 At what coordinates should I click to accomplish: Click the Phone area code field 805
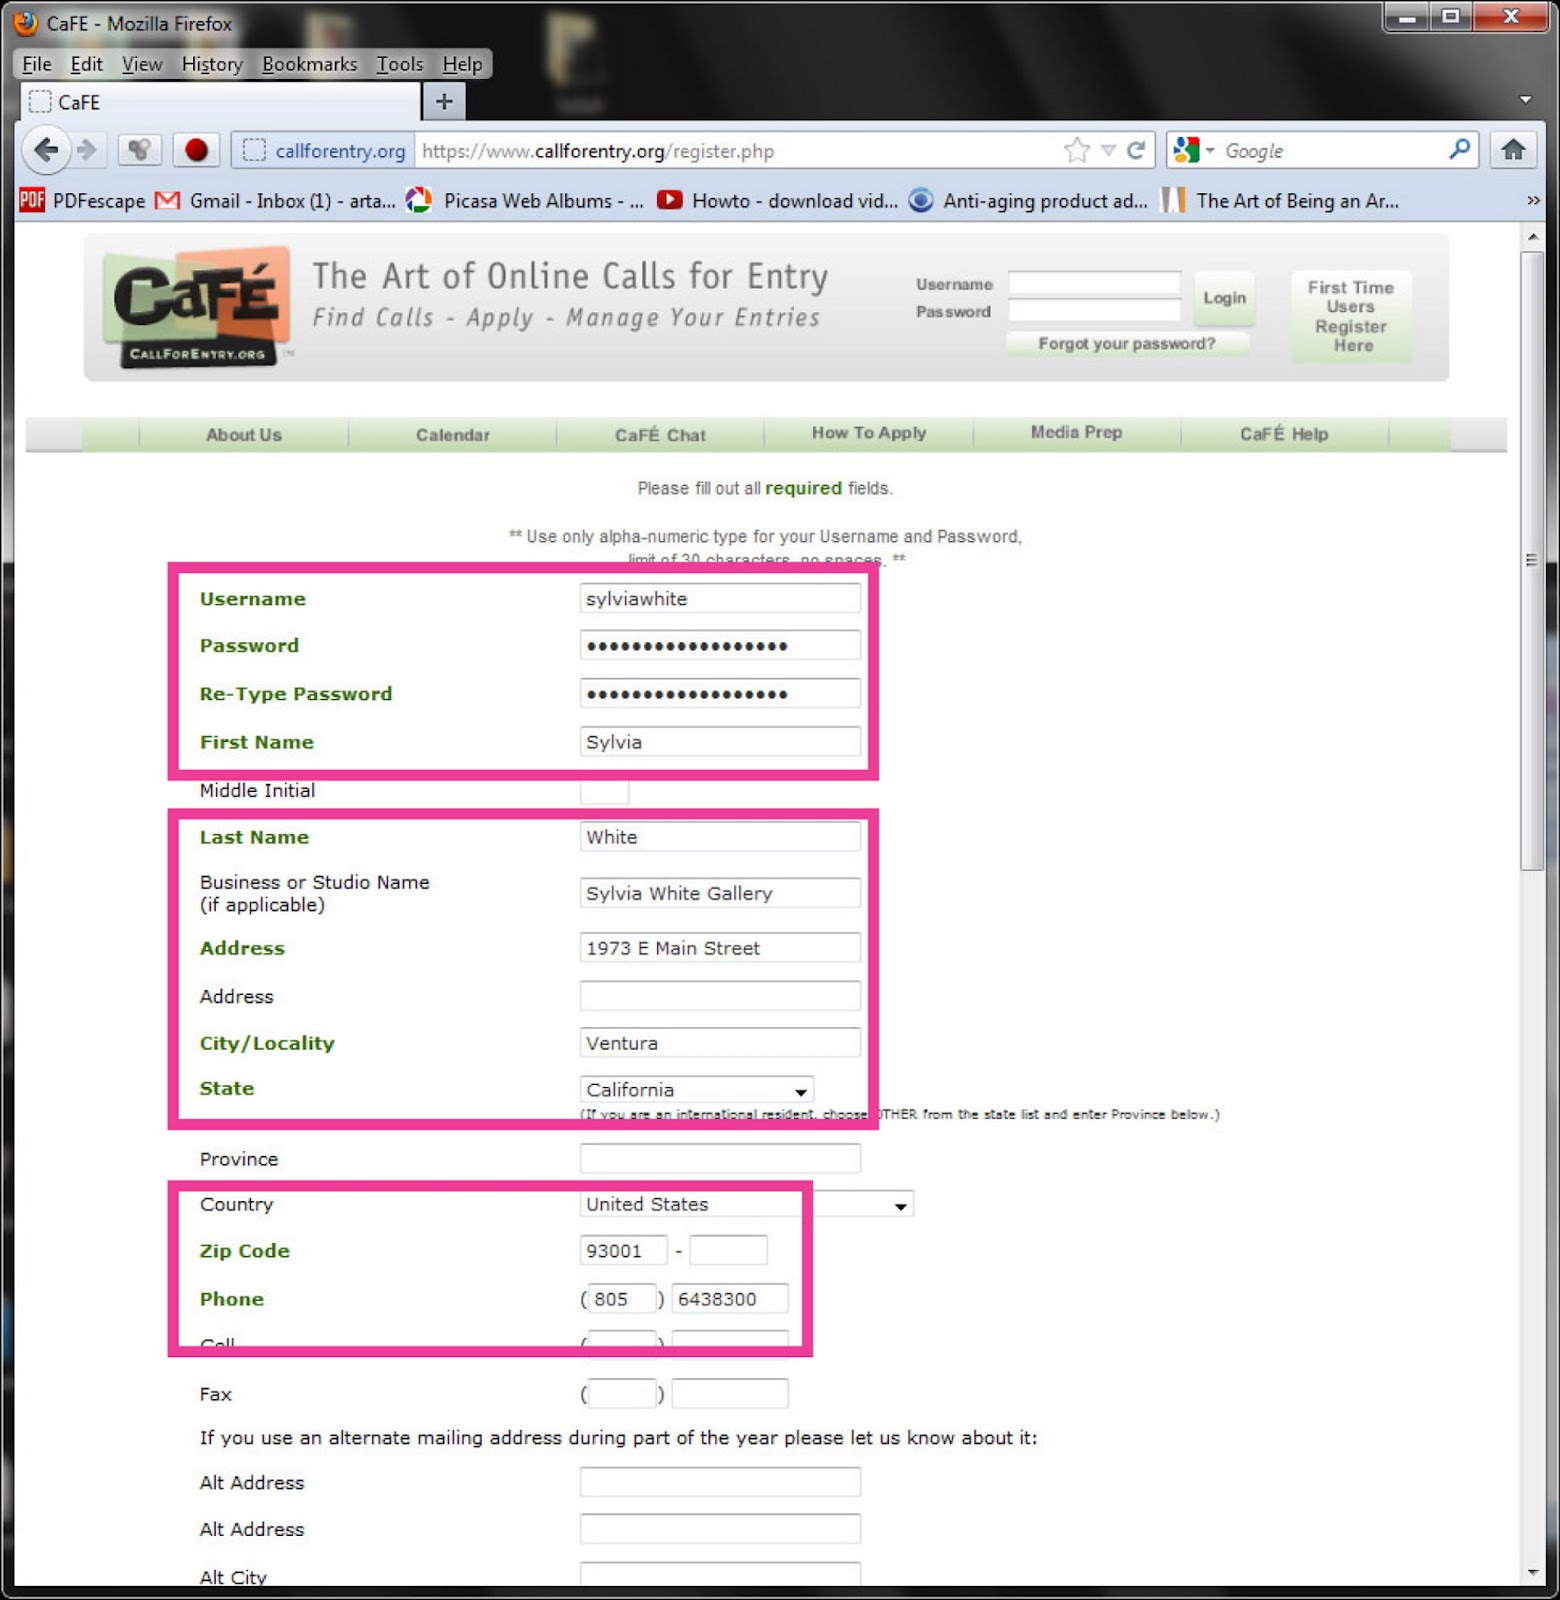click(622, 1299)
